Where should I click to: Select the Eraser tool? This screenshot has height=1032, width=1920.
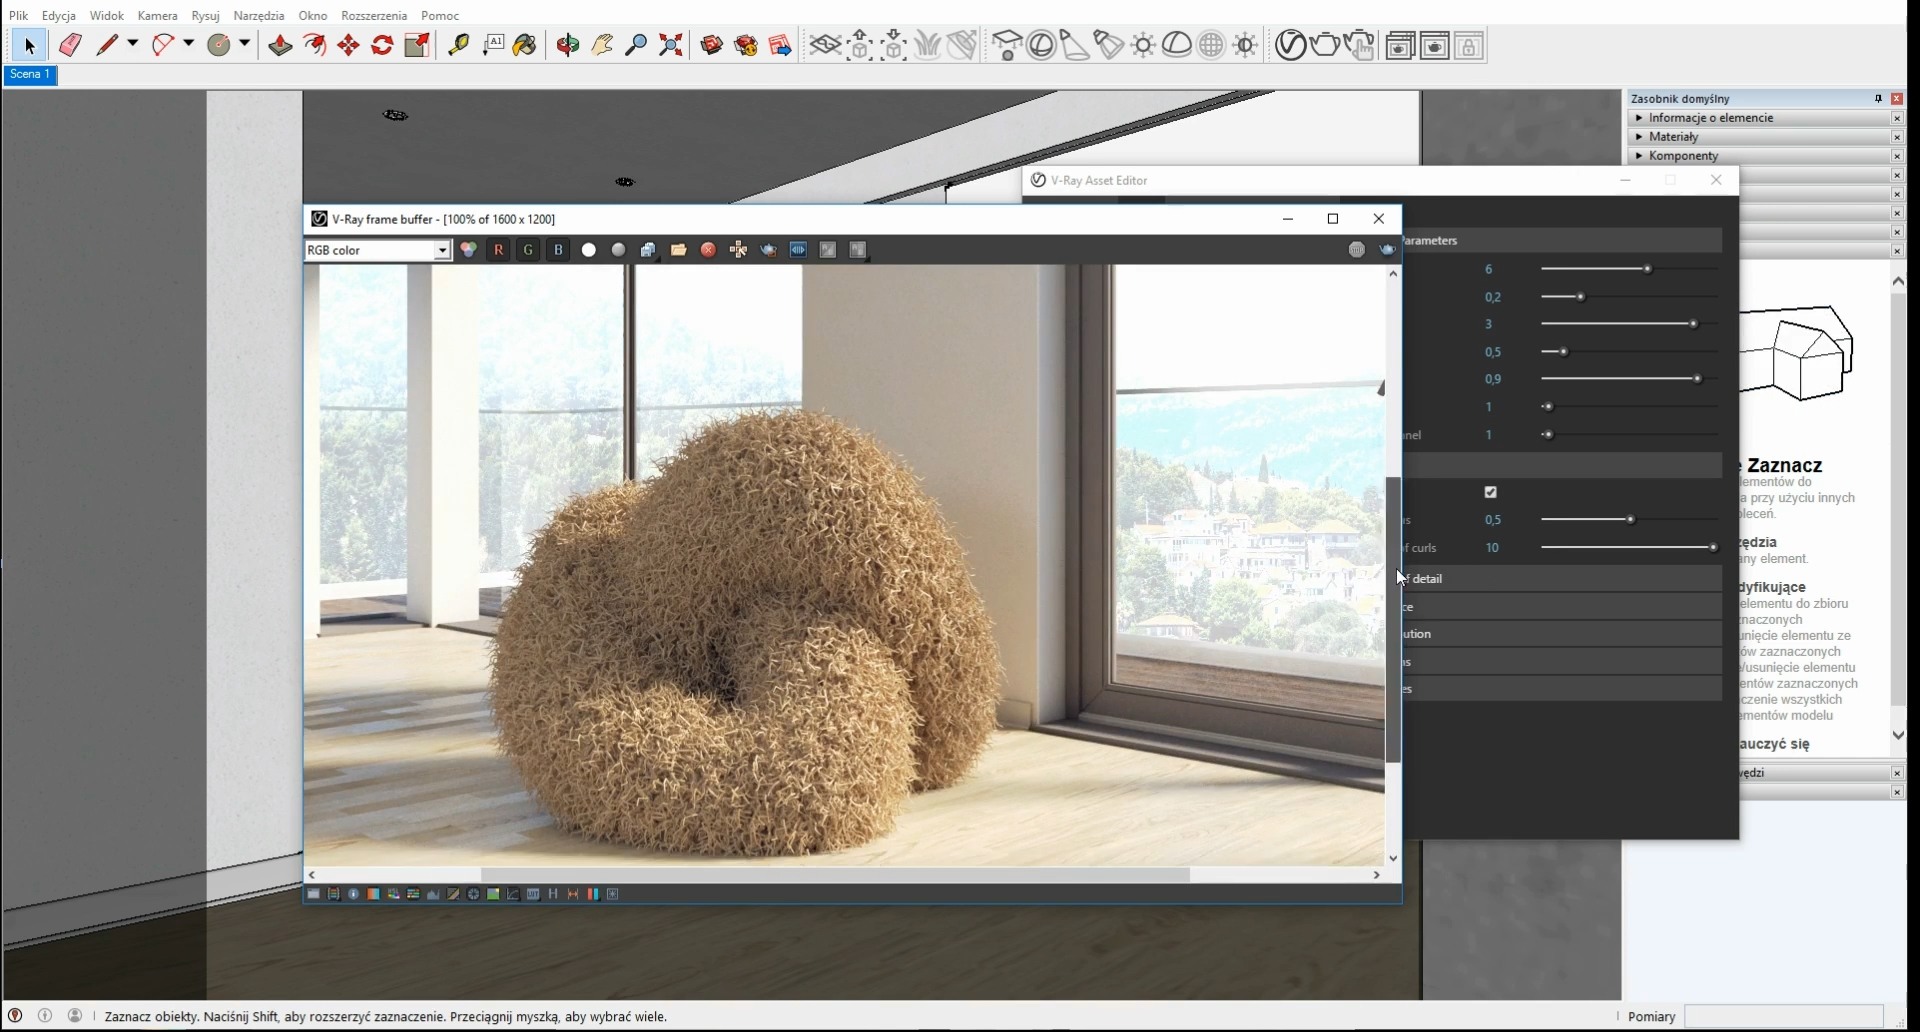(x=69, y=45)
